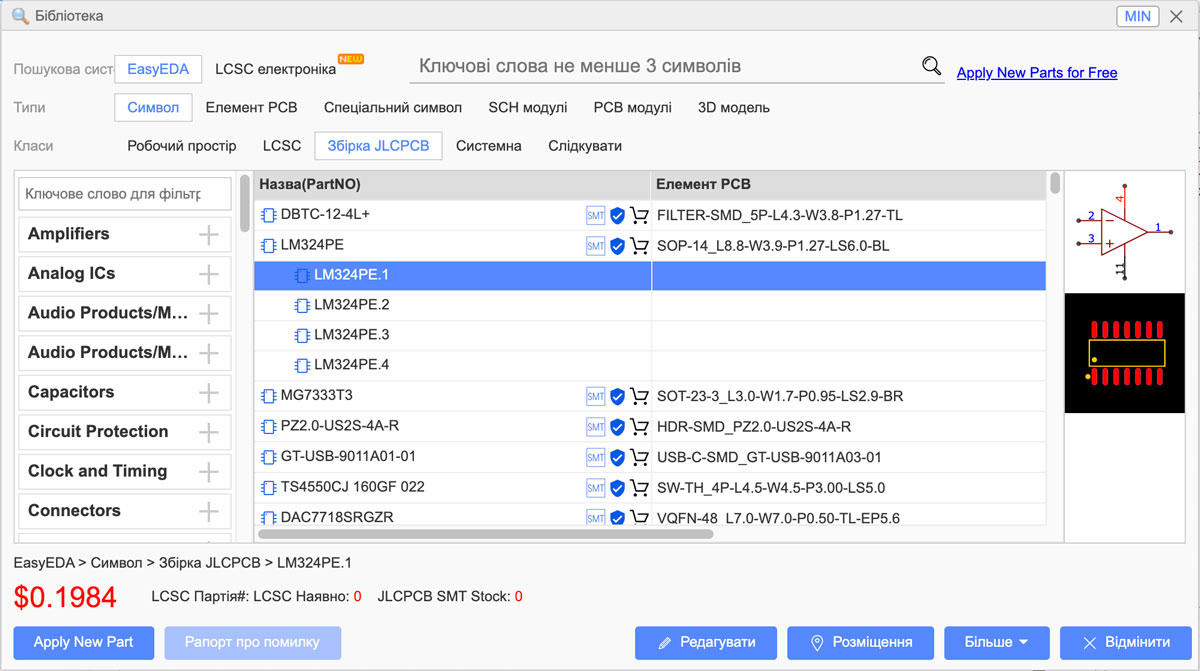Open the Більше dropdown button
Image resolution: width=1200 pixels, height=671 pixels.
point(999,642)
